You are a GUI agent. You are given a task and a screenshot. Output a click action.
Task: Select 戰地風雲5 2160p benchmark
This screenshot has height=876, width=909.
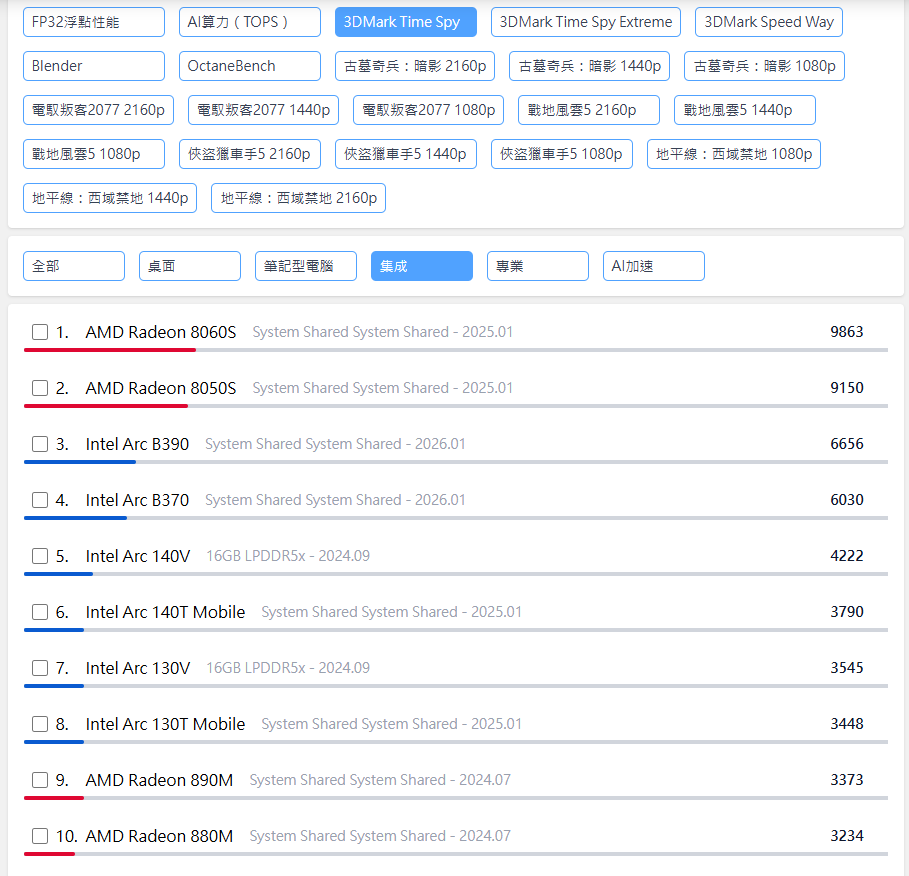(x=589, y=110)
